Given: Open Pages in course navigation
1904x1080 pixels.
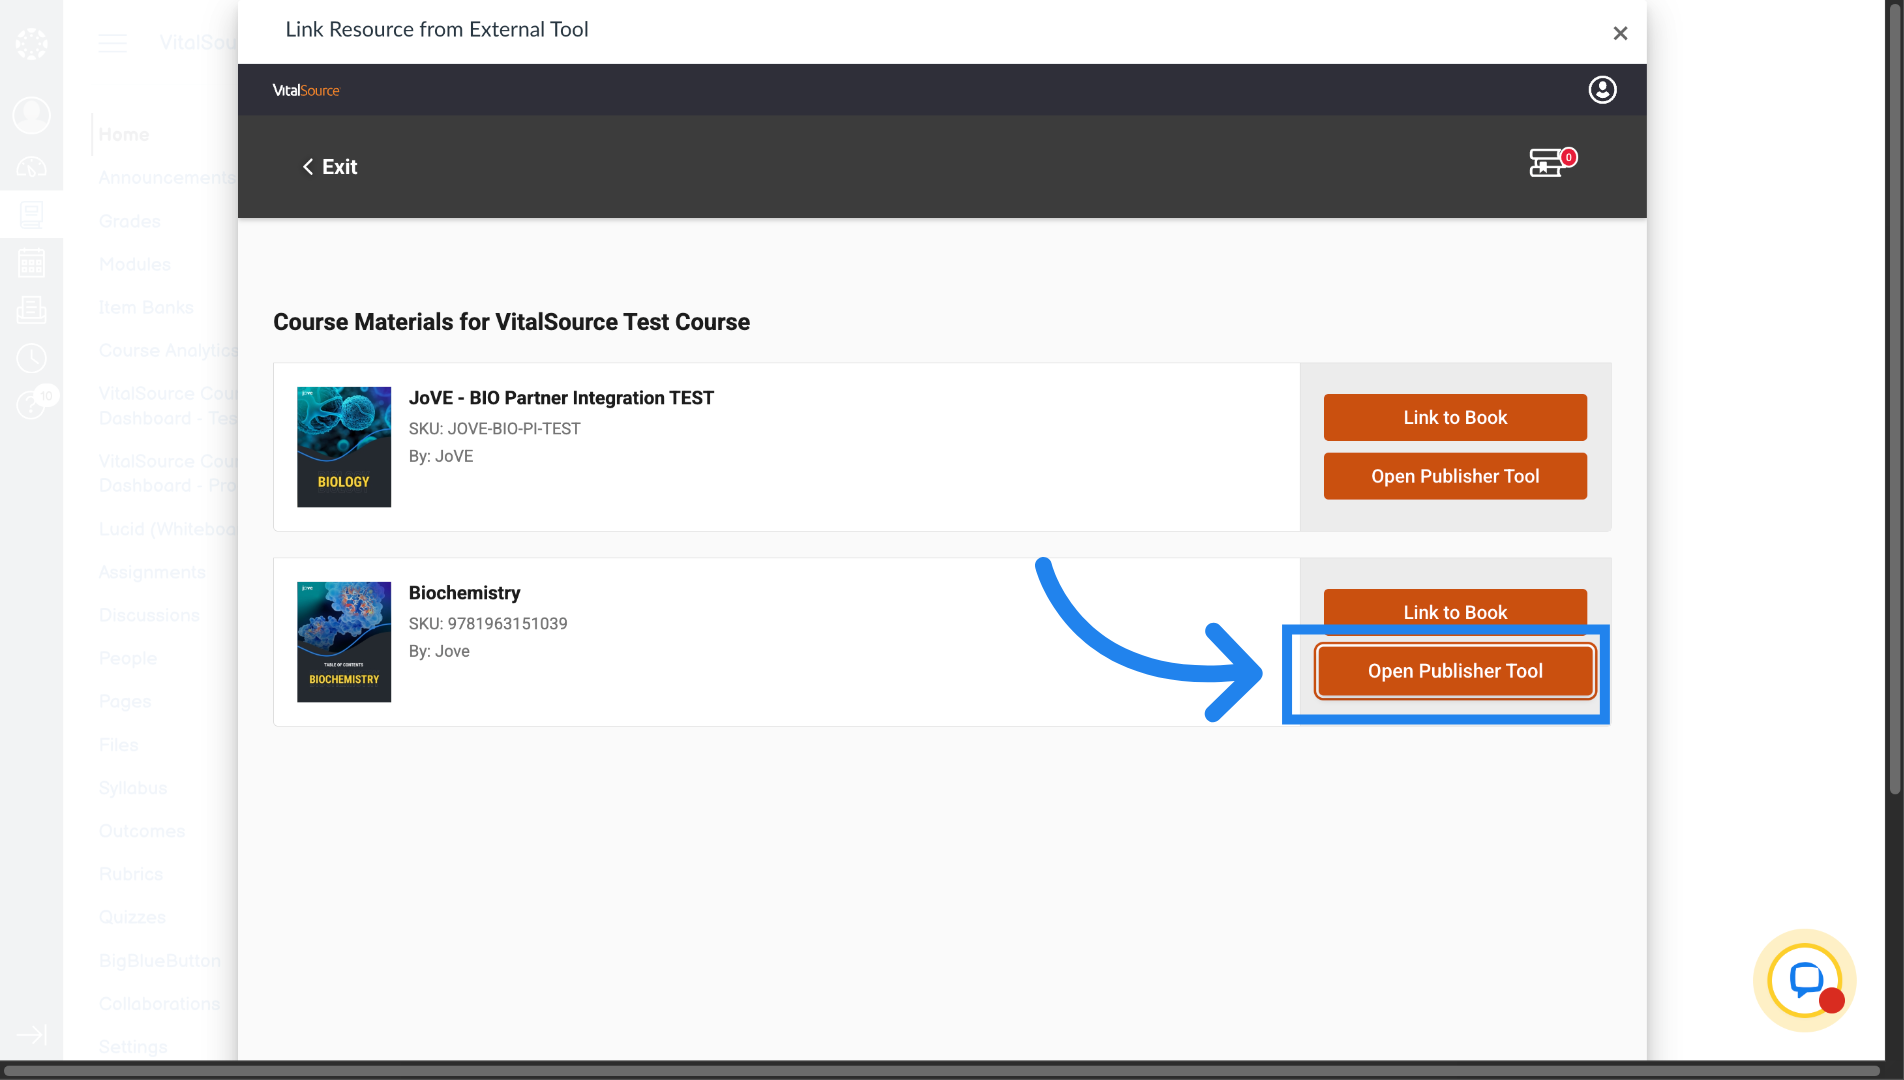Looking at the screenshot, I should tap(125, 701).
